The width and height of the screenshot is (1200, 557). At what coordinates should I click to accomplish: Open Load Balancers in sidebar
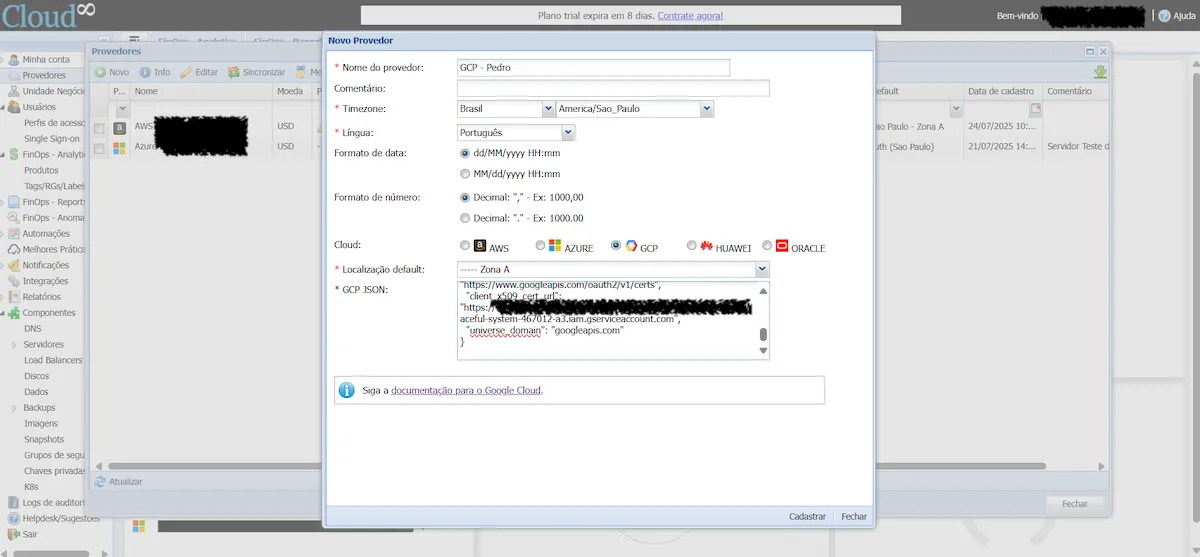coord(52,360)
